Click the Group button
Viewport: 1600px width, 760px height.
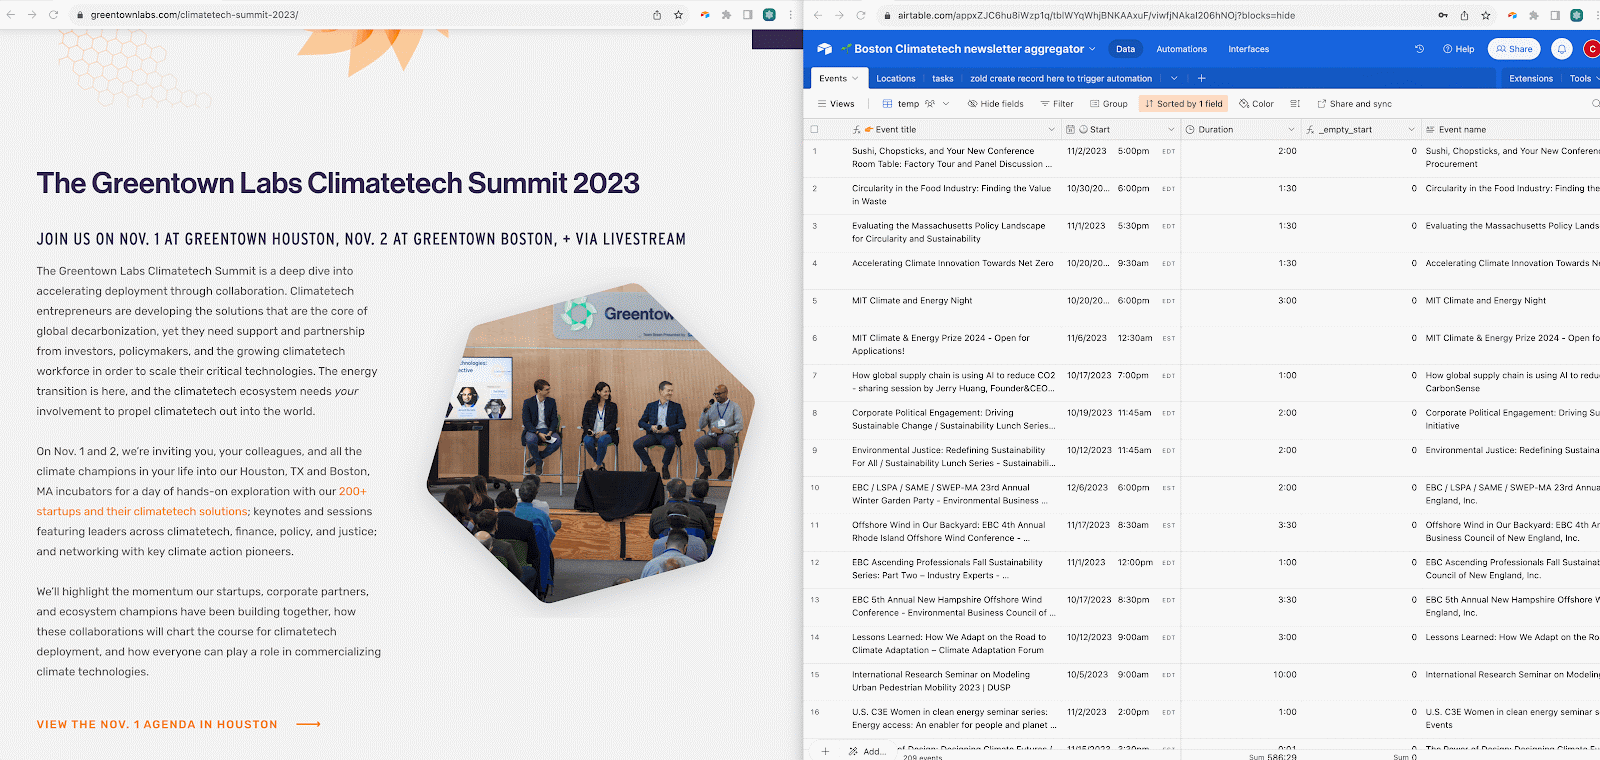pyautogui.click(x=1109, y=104)
